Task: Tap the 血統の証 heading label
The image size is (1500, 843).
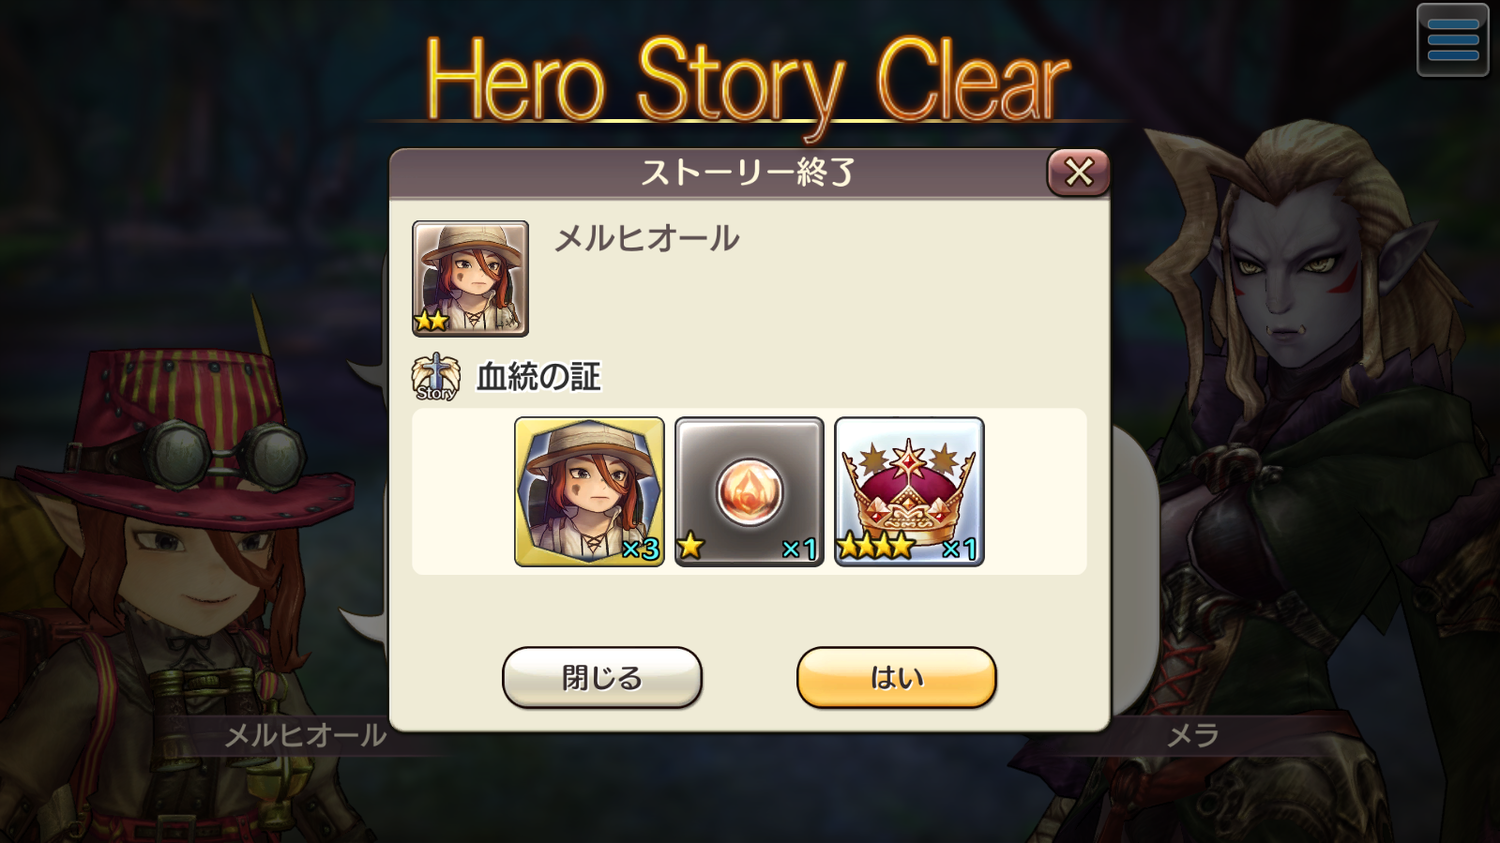Action: tap(538, 377)
